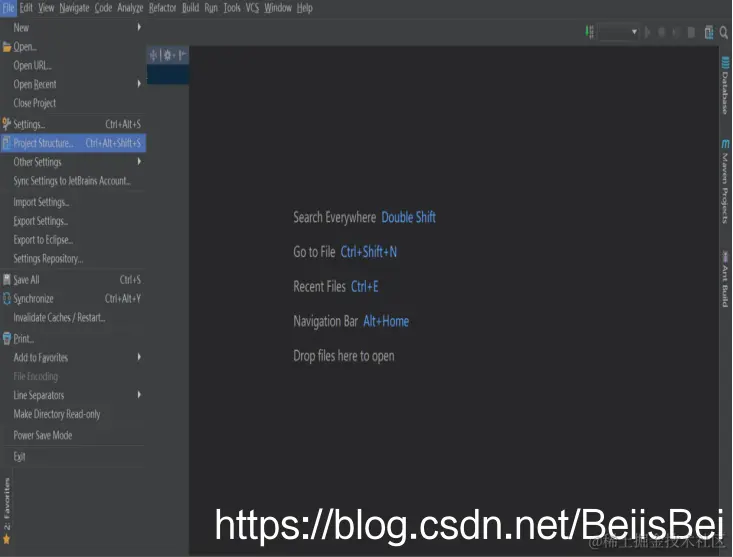Open the Window menu

(278, 8)
